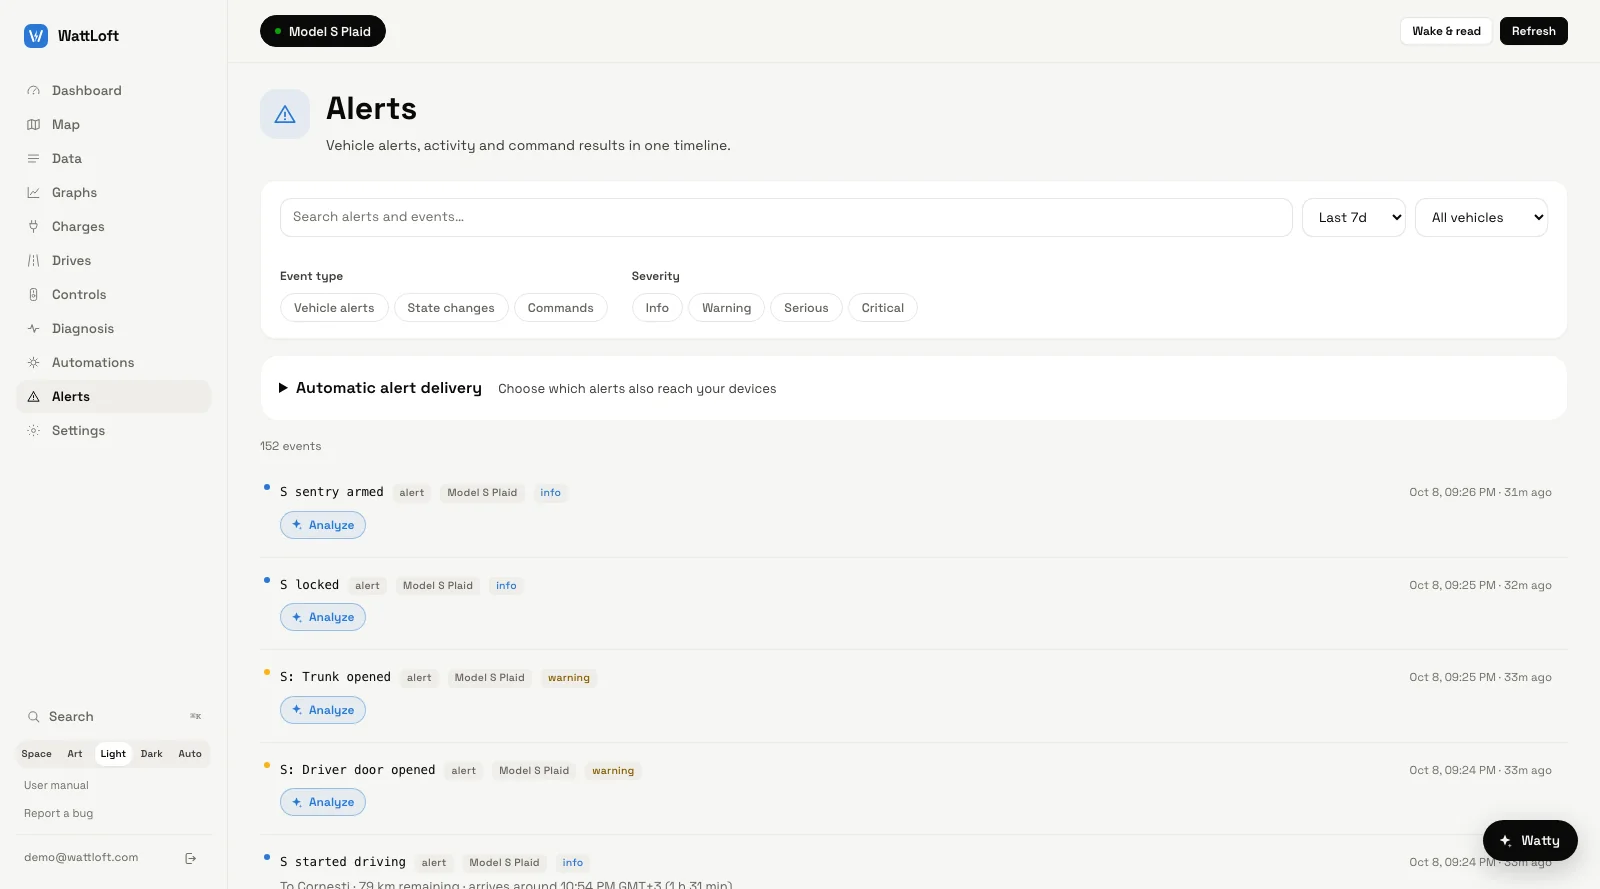This screenshot has height=889, width=1600.
Task: Navigate to Drives page
Action: (113, 261)
